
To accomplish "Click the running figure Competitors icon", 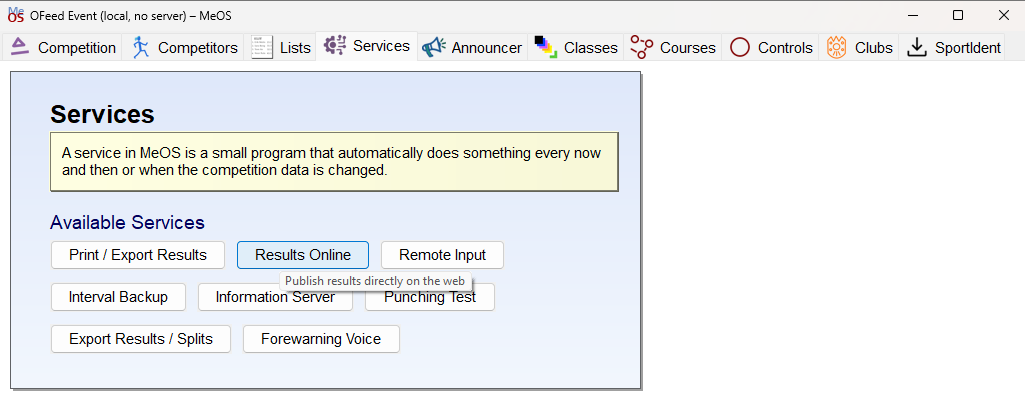I will tap(140, 47).
